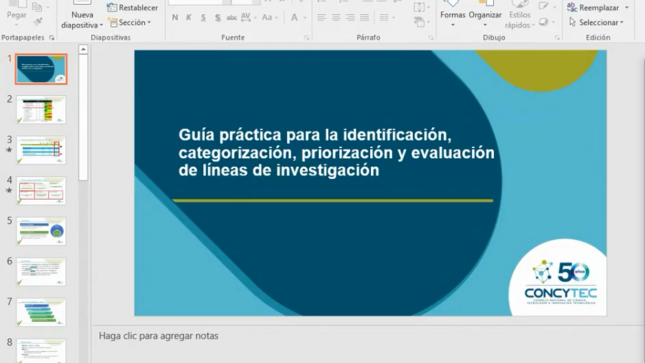Select slide 5 thumbnail
This screenshot has height=363, width=645.
[x=41, y=231]
